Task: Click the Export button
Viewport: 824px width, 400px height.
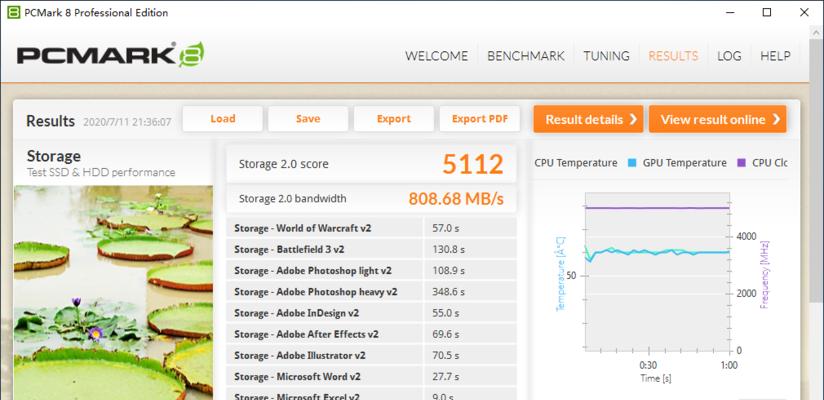Action: (x=394, y=119)
